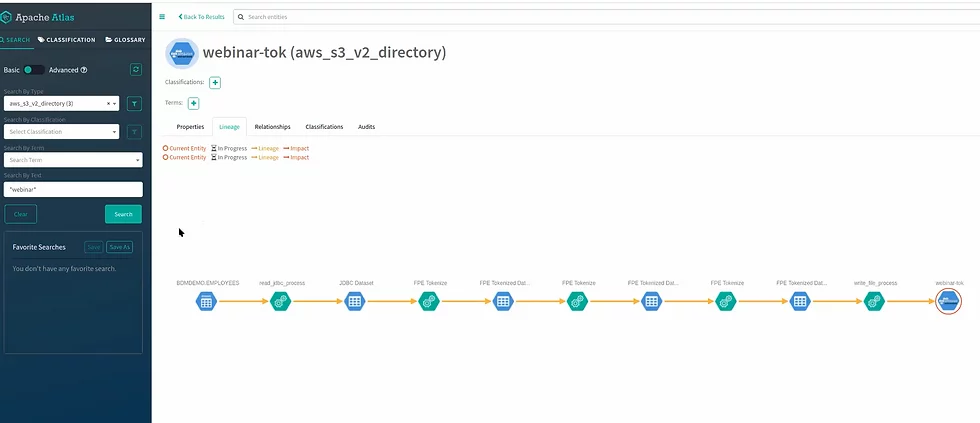Screen dimensions: 980x423
Task: Open the Select Classification dropdown
Action: (x=61, y=132)
